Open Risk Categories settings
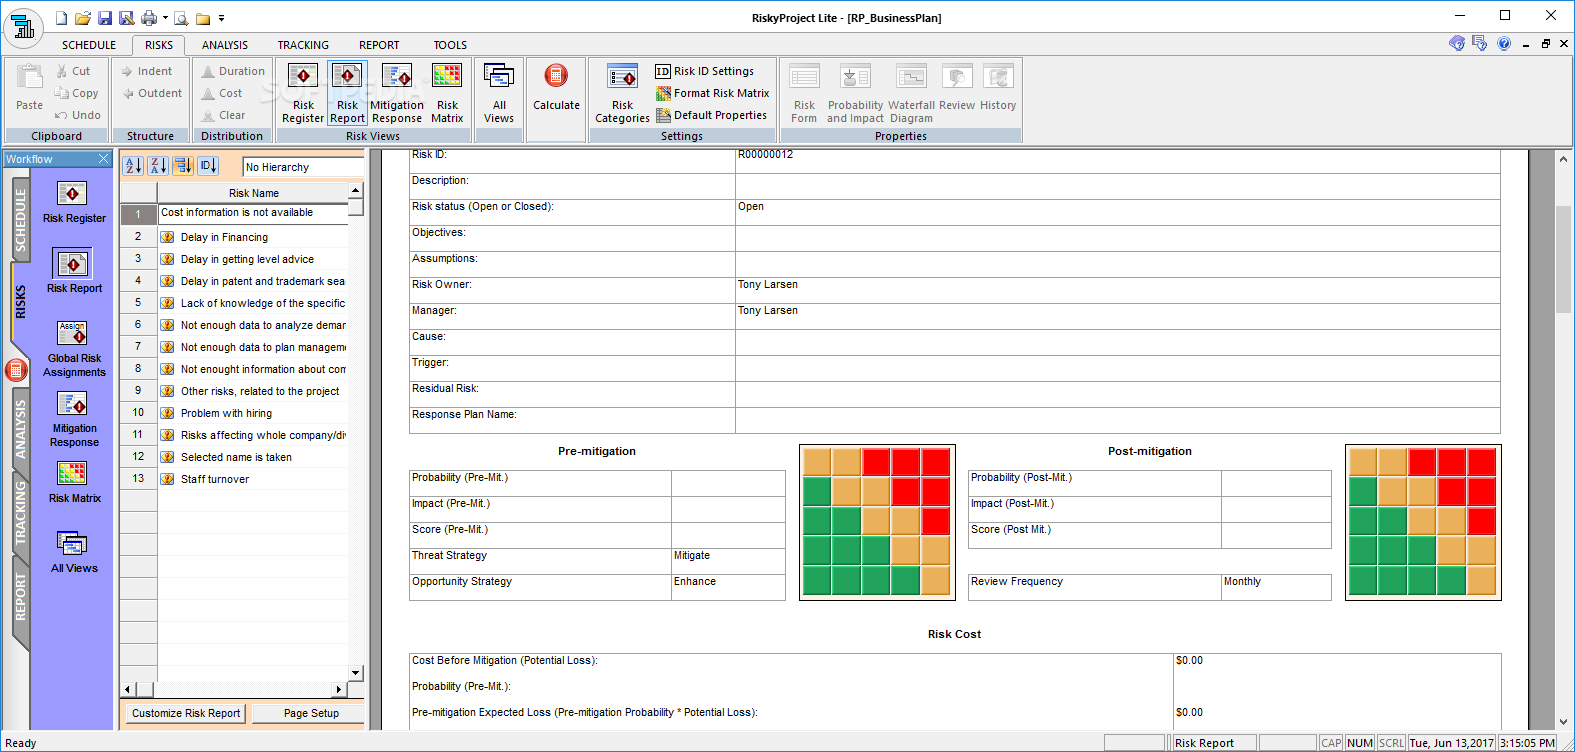Viewport: 1575px width, 752px height. [622, 93]
